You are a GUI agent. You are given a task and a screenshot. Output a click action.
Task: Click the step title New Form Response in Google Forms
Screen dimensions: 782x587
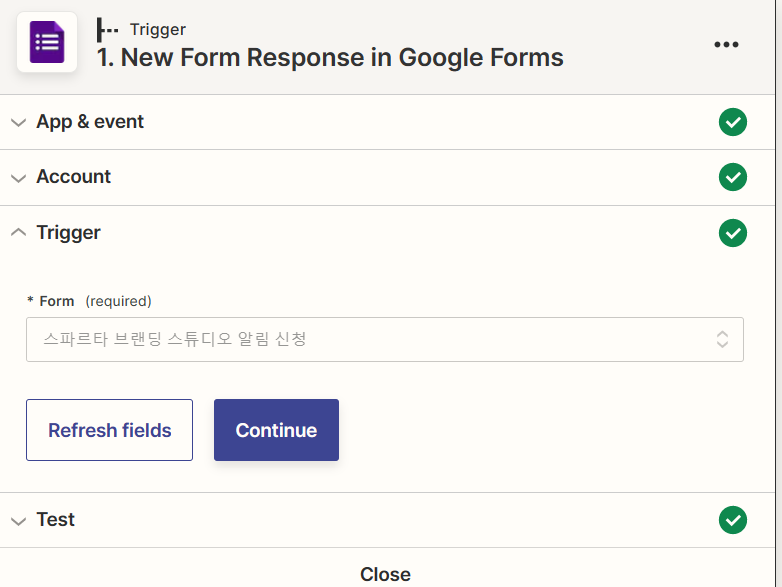[x=330, y=57]
